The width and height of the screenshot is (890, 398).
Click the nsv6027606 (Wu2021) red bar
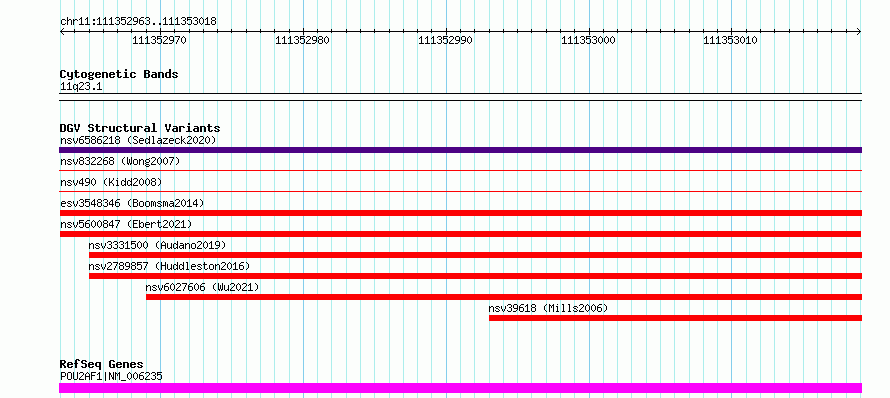[x=504, y=297]
